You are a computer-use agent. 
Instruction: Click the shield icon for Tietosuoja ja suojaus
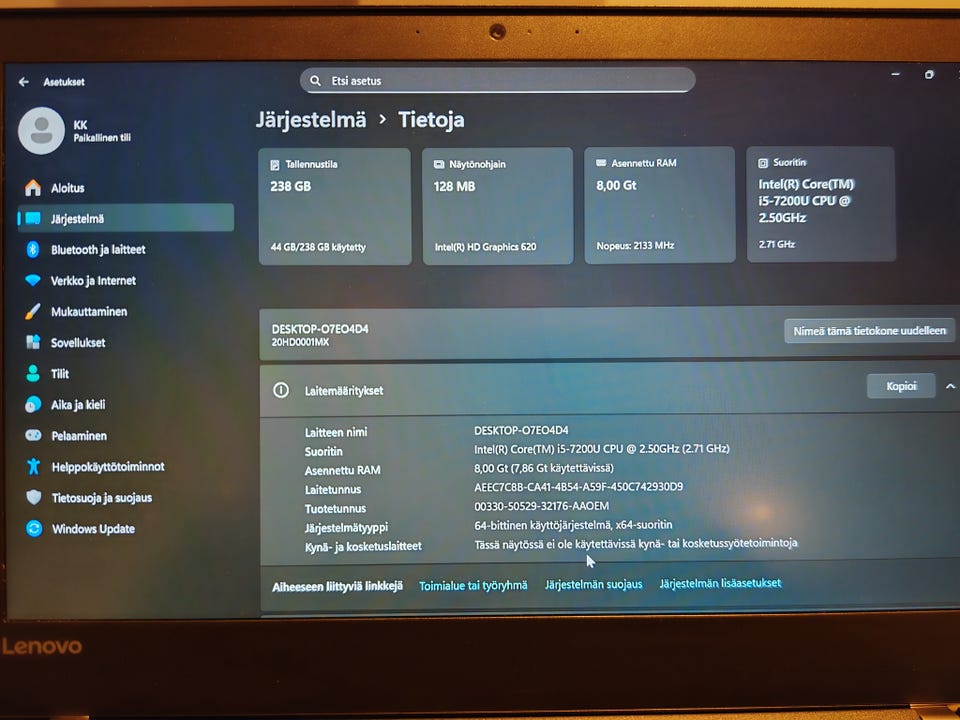(34, 497)
